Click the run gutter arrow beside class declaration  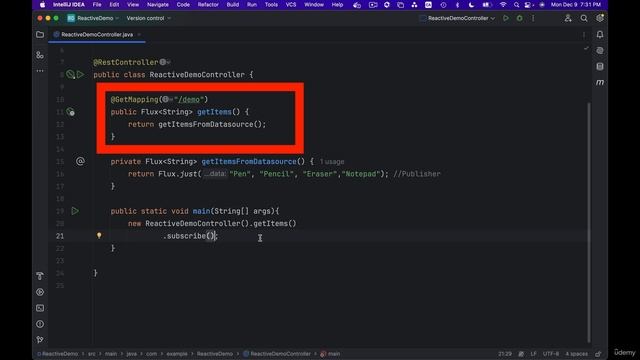(80, 75)
